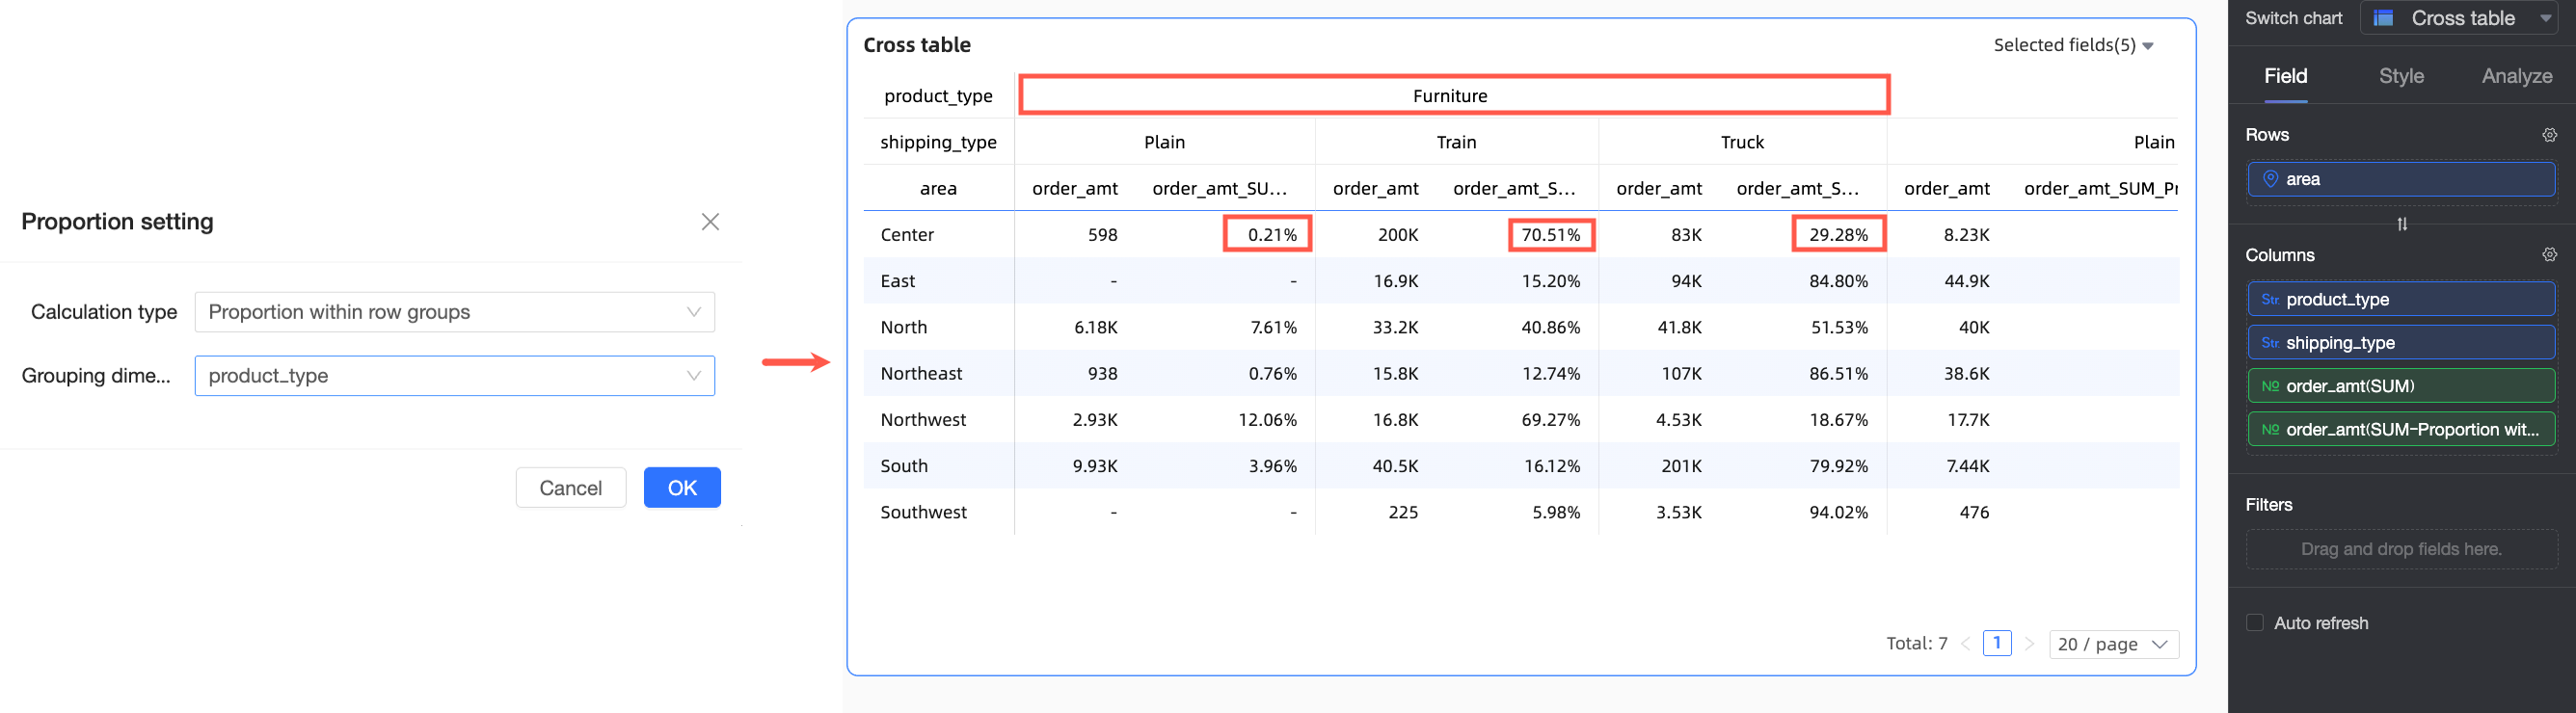Screen dimensions: 2576x713
Task: Enable the Auto refresh checkbox
Action: click(x=2255, y=623)
